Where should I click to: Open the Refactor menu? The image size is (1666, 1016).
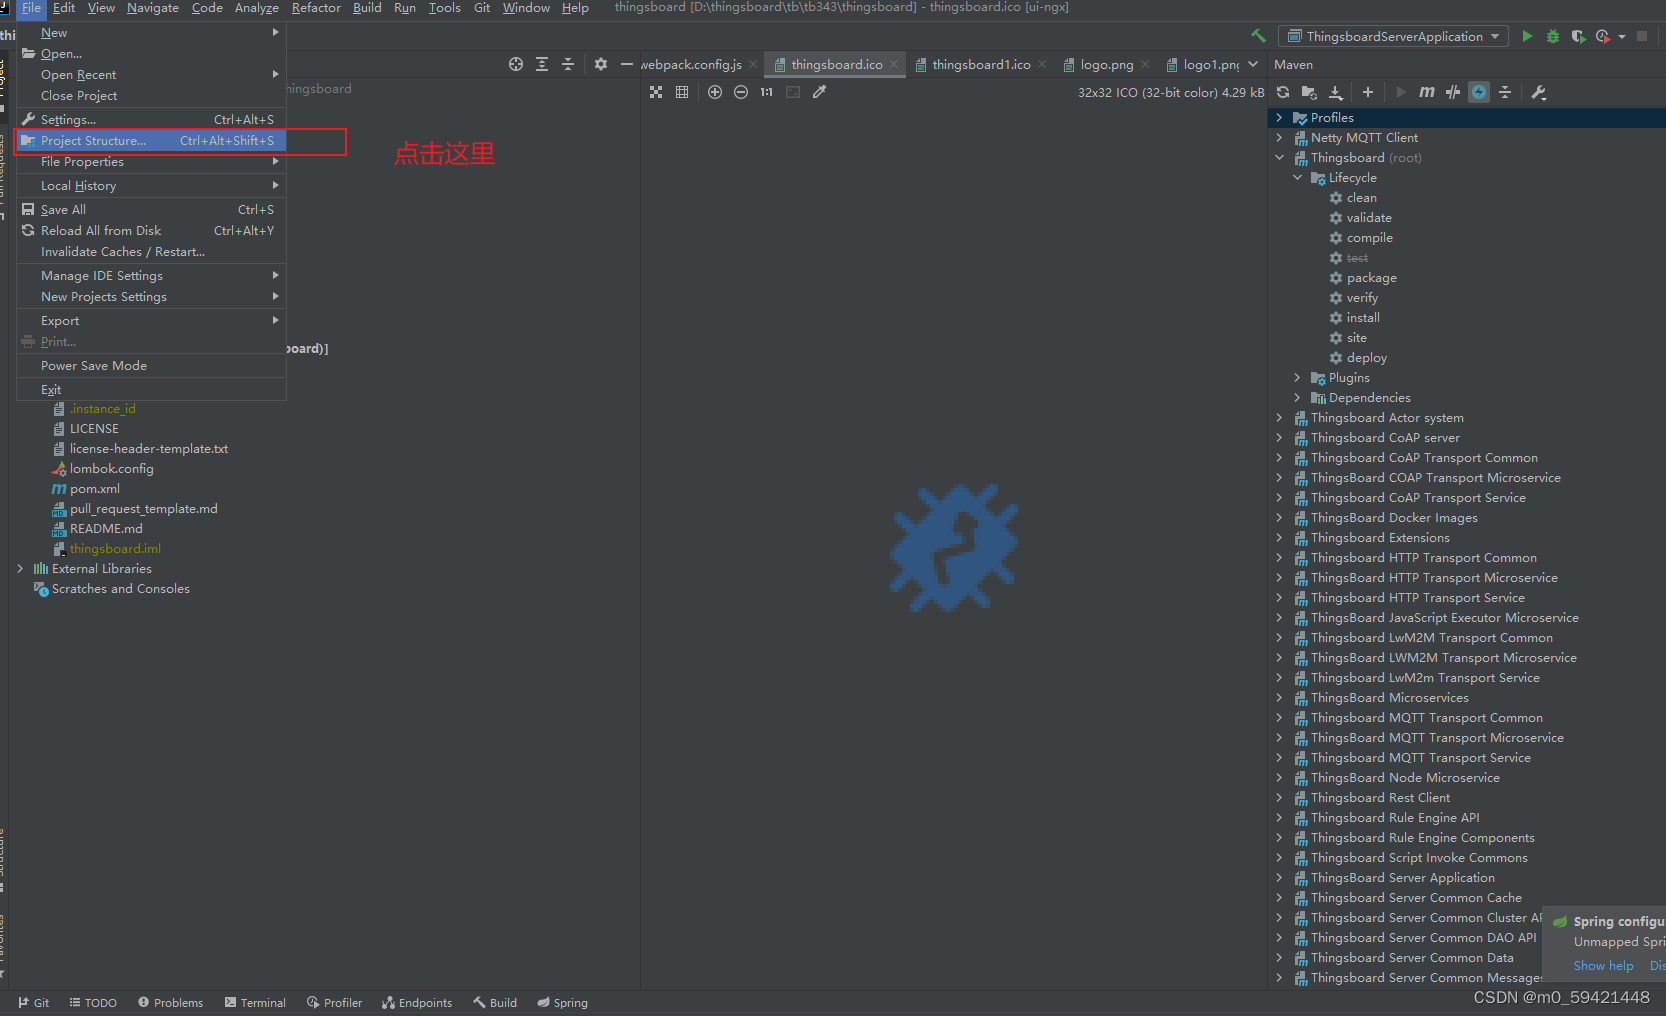tap(316, 8)
